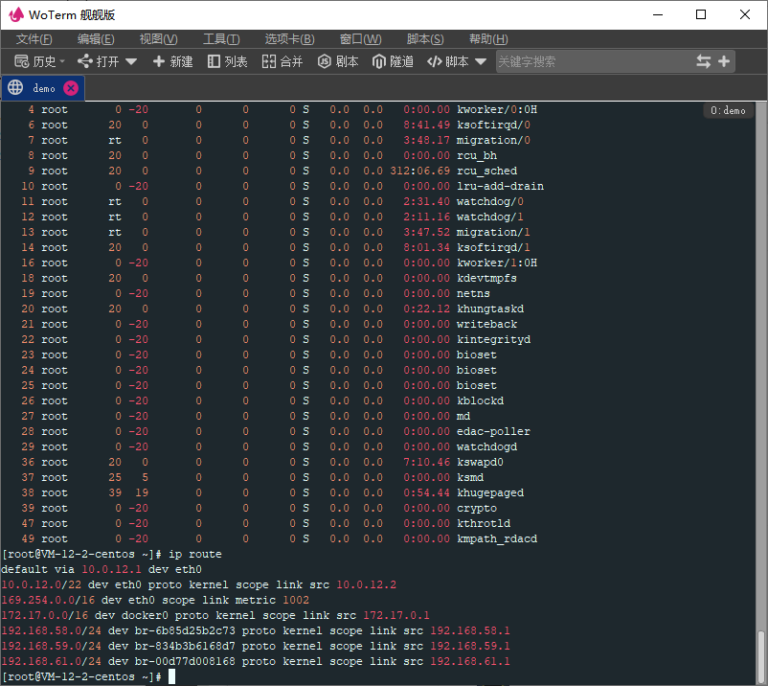The height and width of the screenshot is (686, 768).
Task: Click the plus icon right of search box
Action: pos(725,62)
